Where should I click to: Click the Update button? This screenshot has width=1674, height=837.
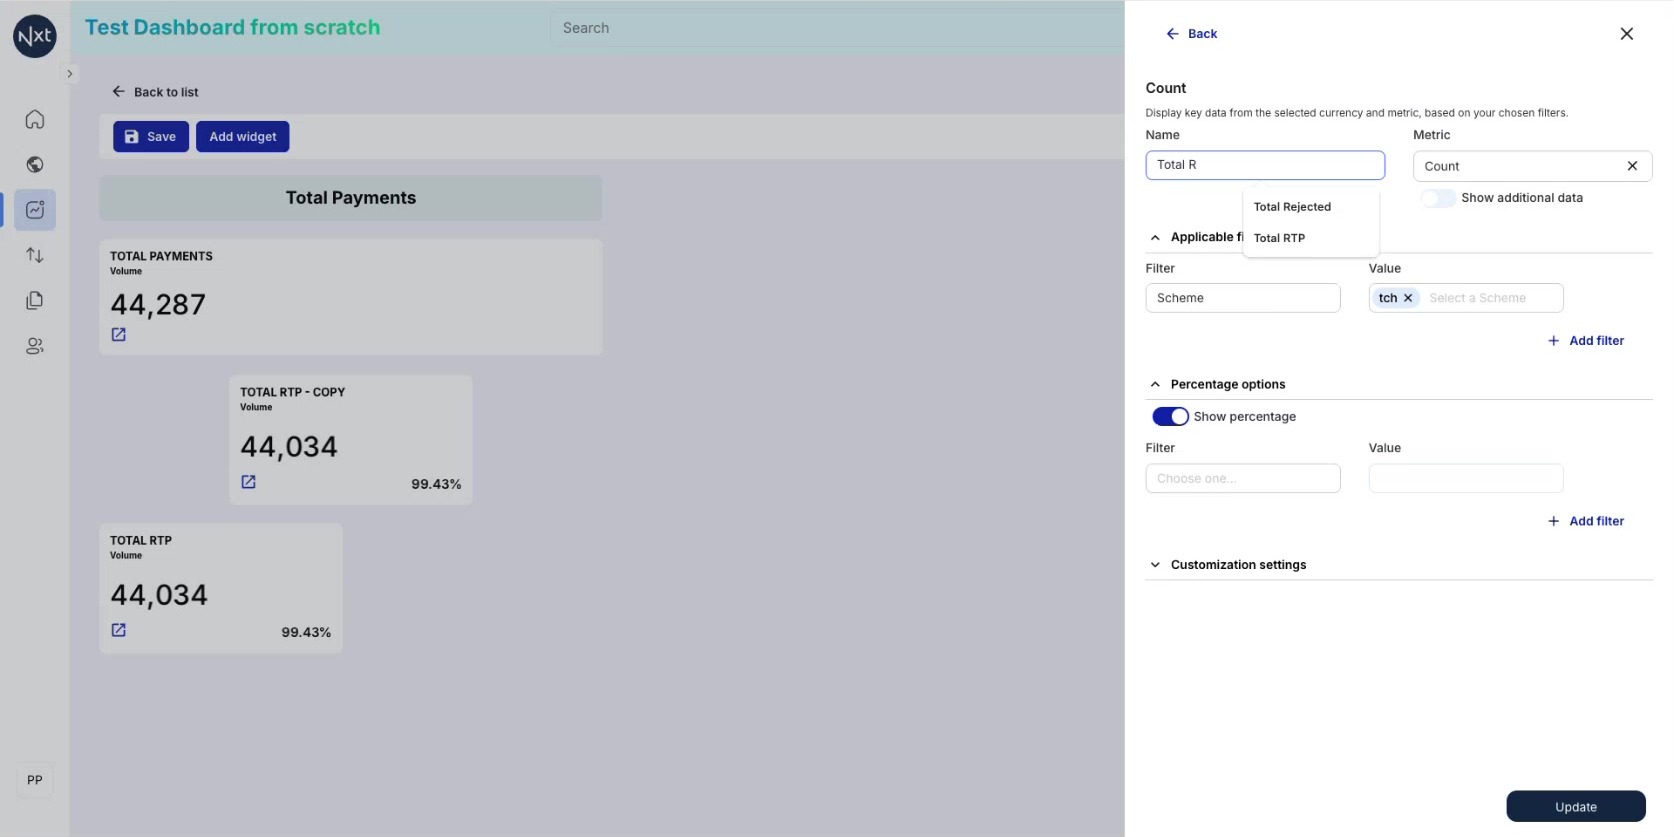pyautogui.click(x=1576, y=807)
